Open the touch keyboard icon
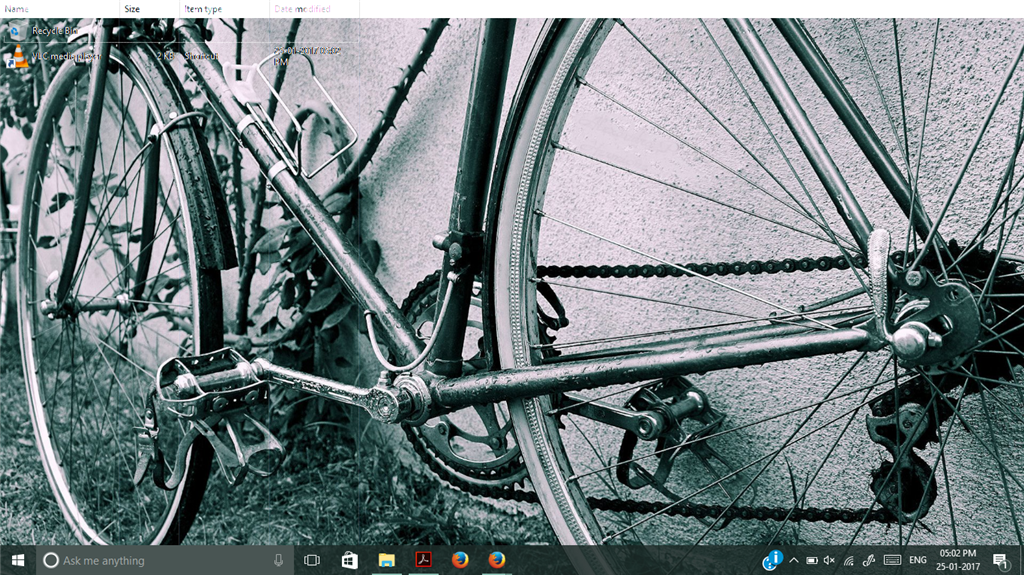 tap(892, 561)
